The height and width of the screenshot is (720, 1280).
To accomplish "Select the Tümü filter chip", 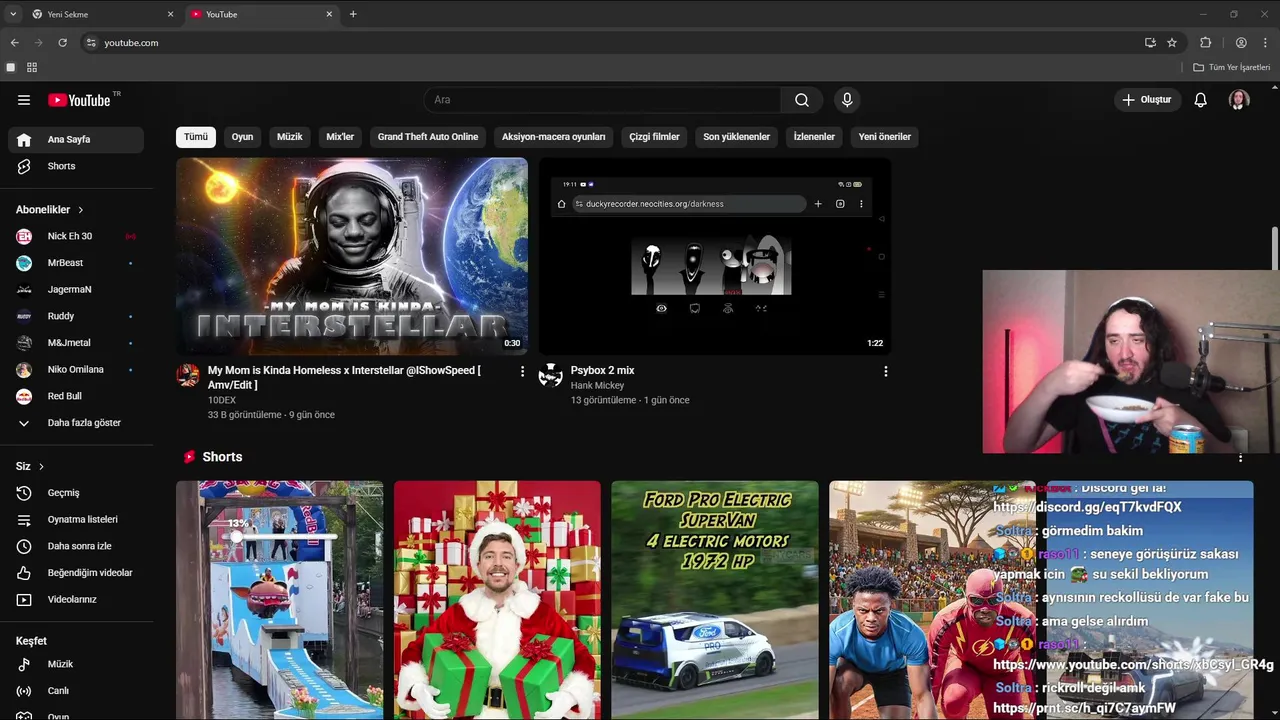I will pos(196,137).
